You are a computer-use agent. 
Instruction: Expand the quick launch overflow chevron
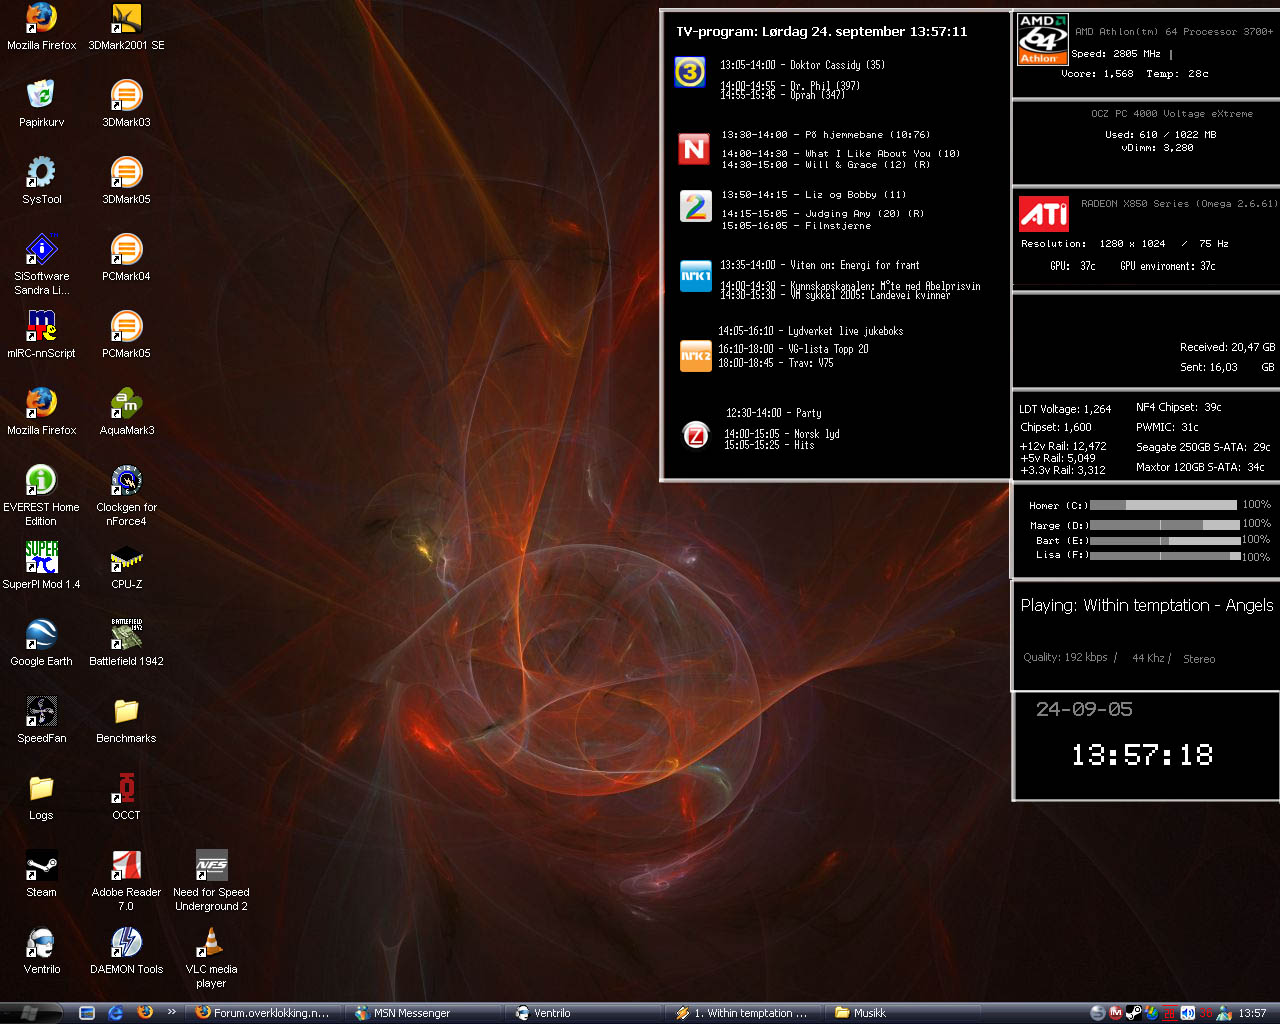[x=172, y=1012]
